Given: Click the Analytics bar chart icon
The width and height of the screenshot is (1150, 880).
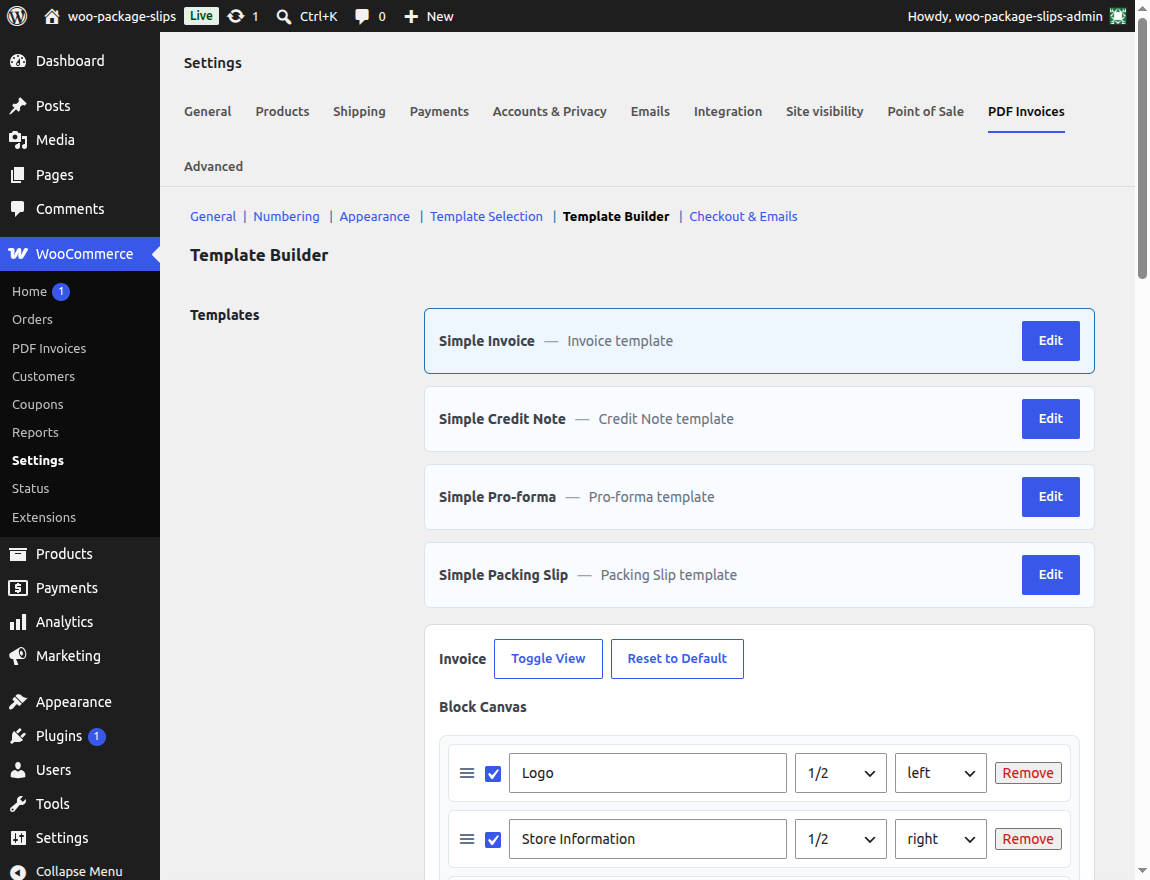Looking at the screenshot, I should point(18,622).
